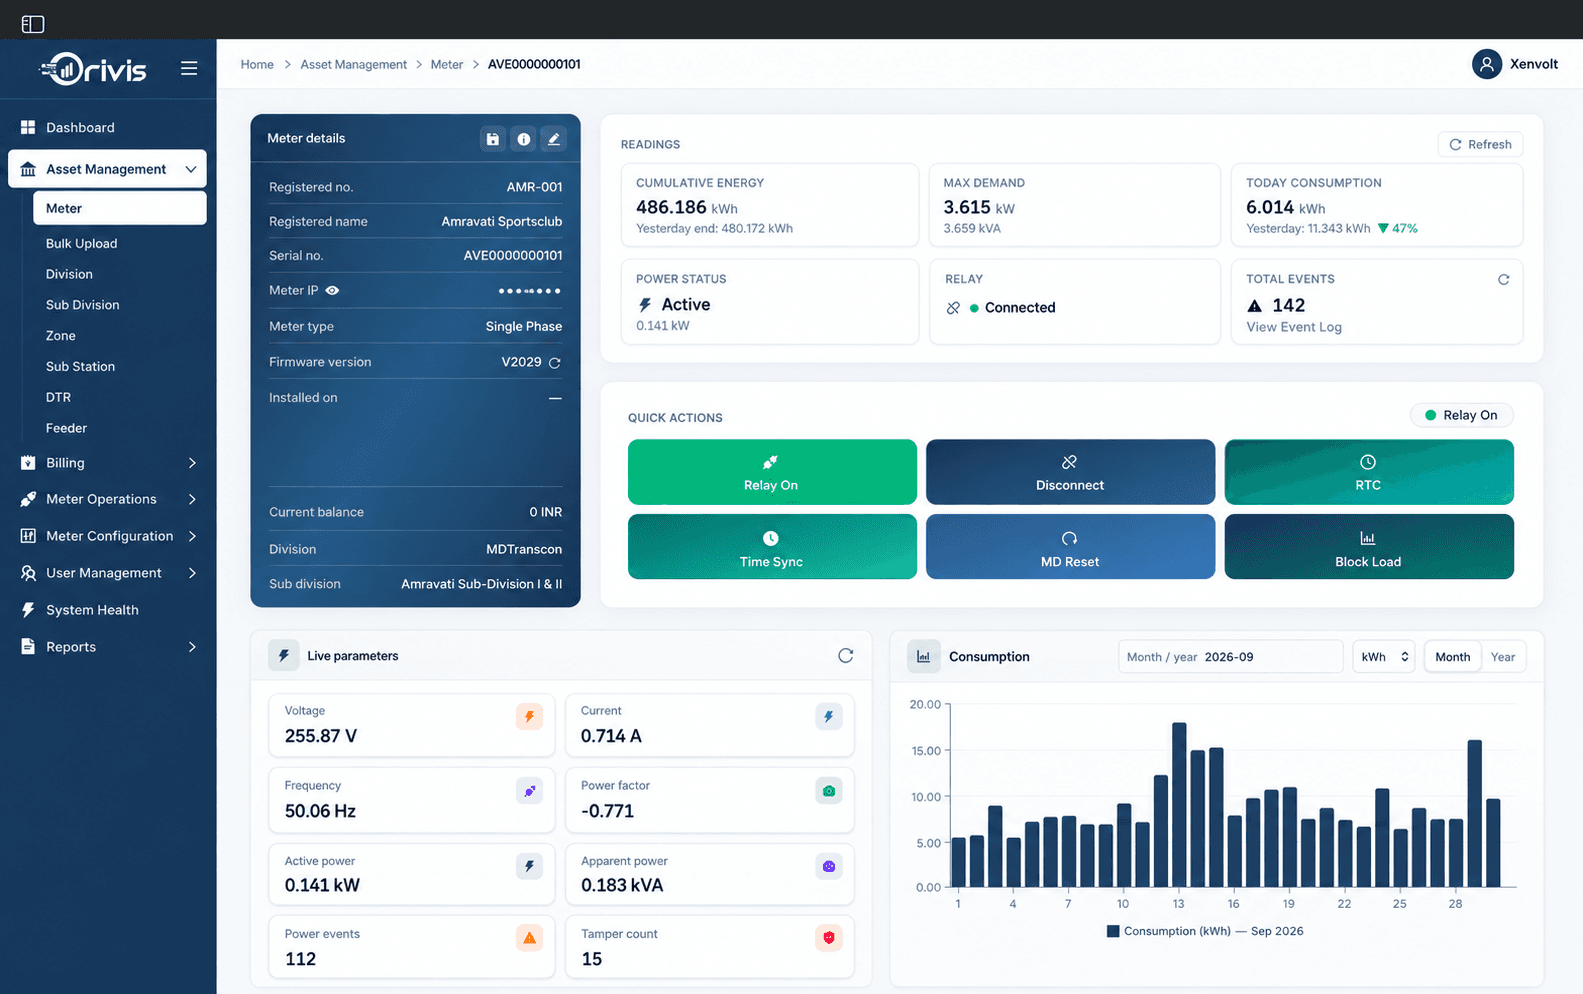Switch consumption chart to Year view
The image size is (1583, 994).
[x=1502, y=657]
